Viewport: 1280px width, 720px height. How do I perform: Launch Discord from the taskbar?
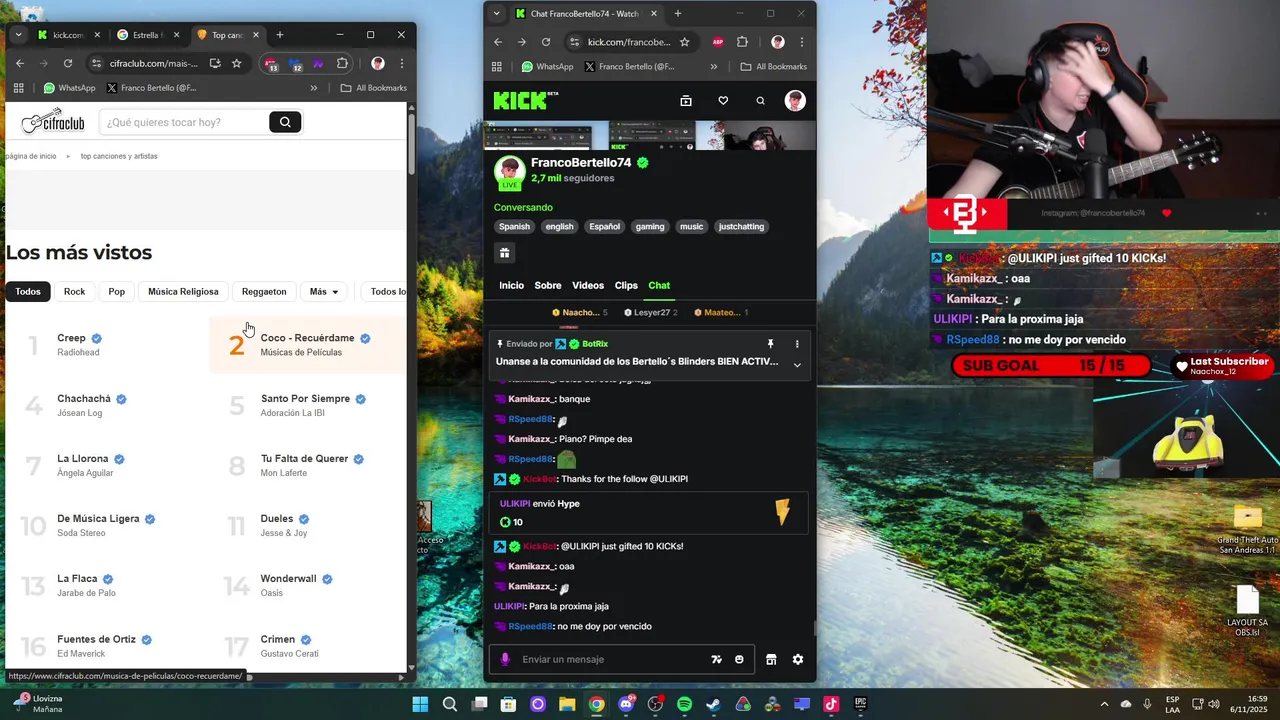pos(626,704)
